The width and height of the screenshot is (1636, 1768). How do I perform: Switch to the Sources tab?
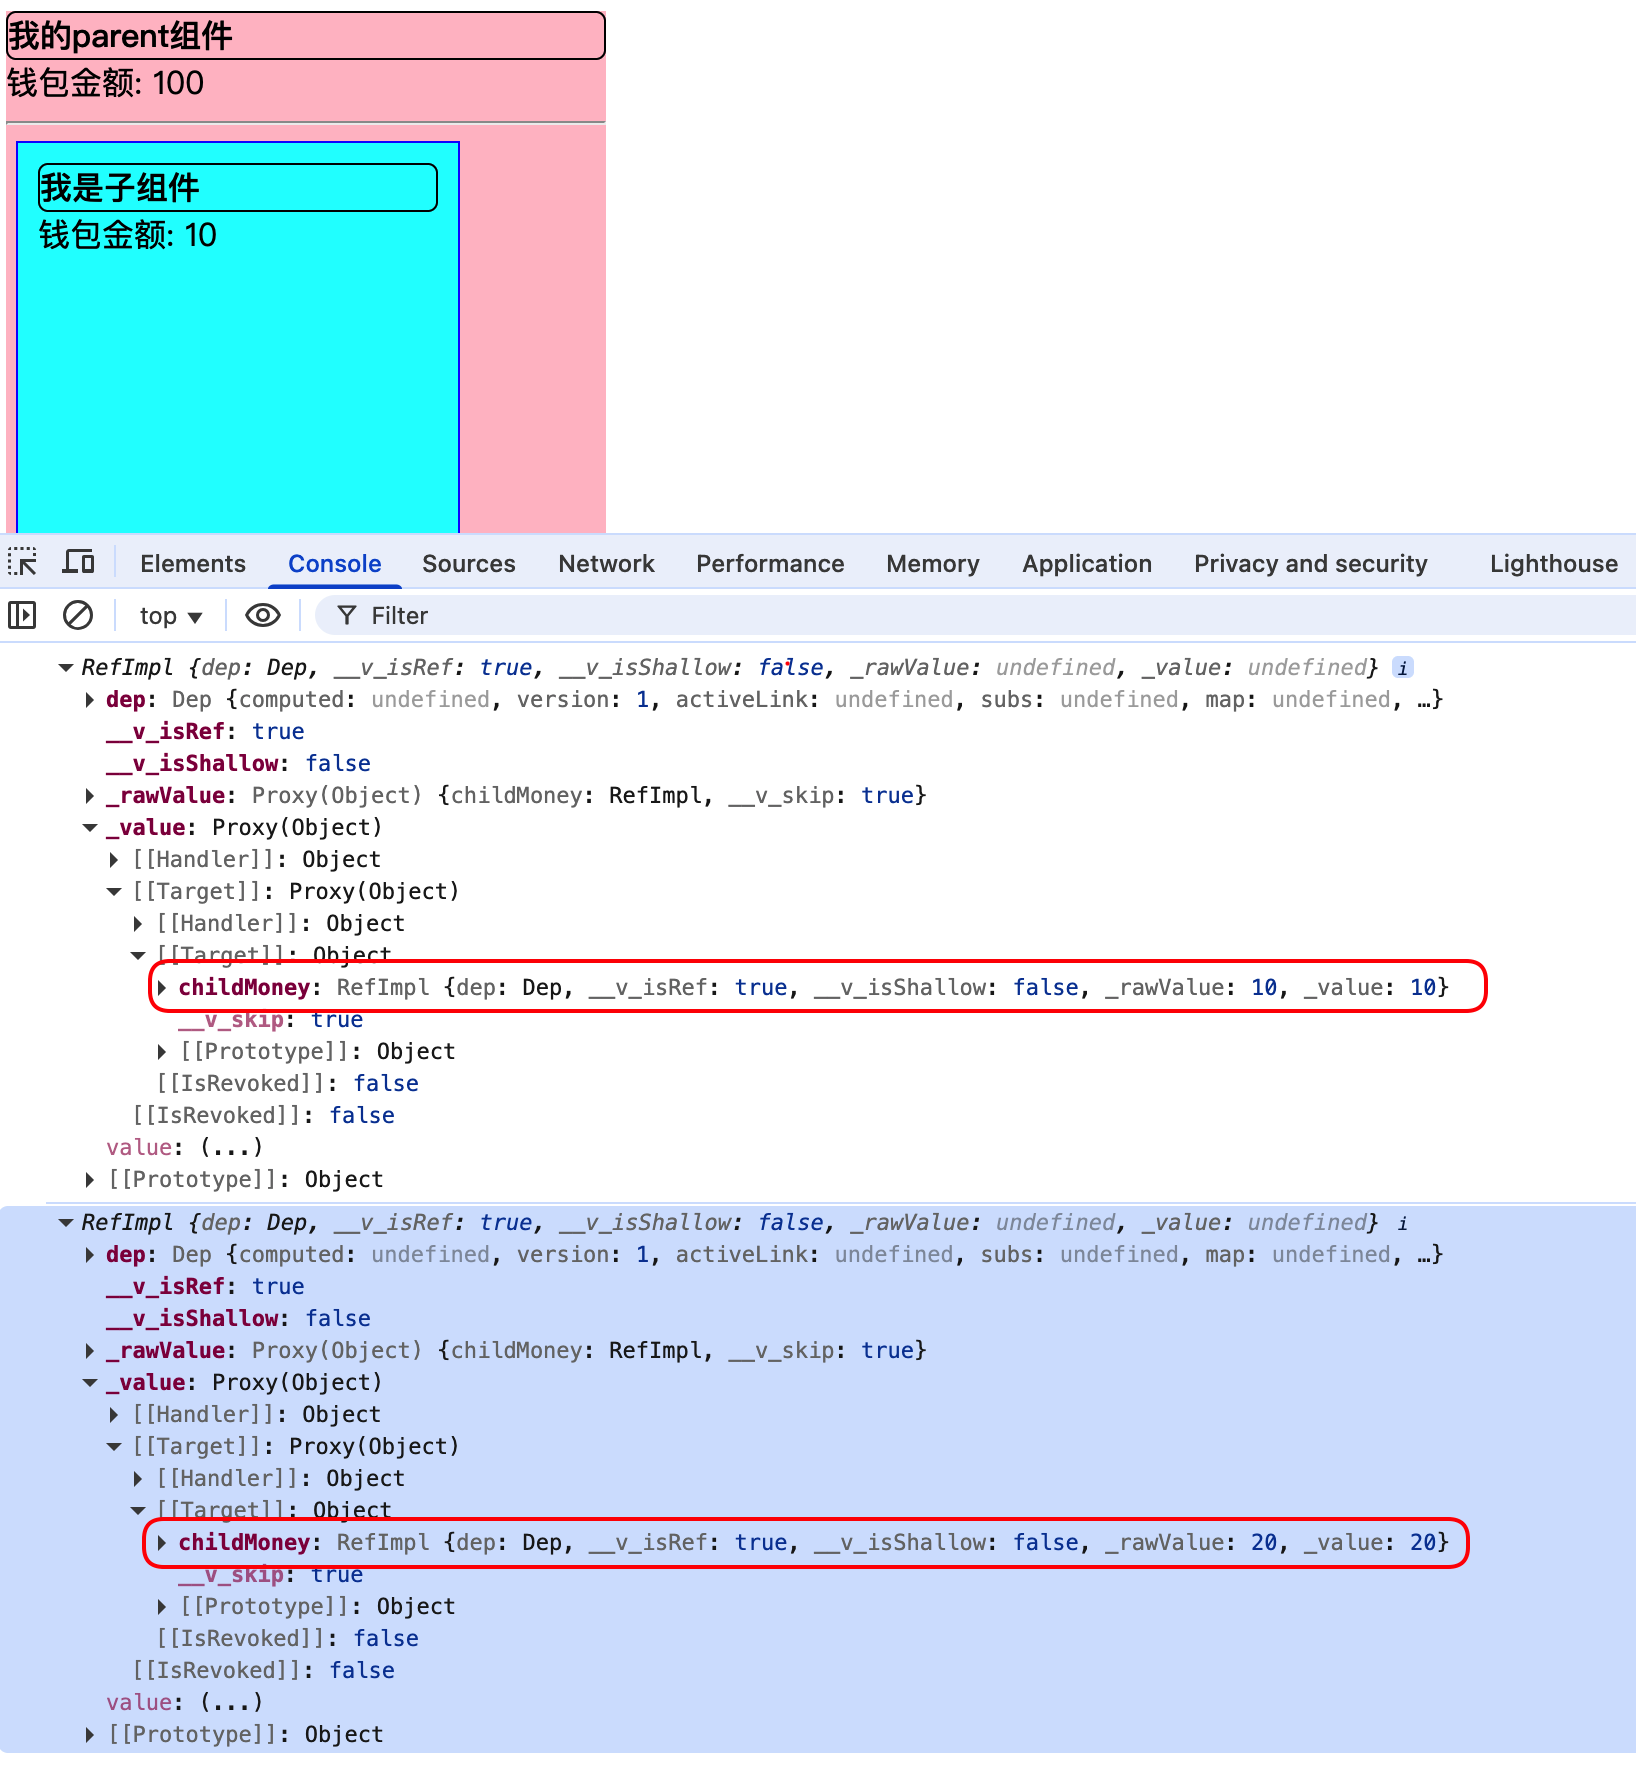469,563
